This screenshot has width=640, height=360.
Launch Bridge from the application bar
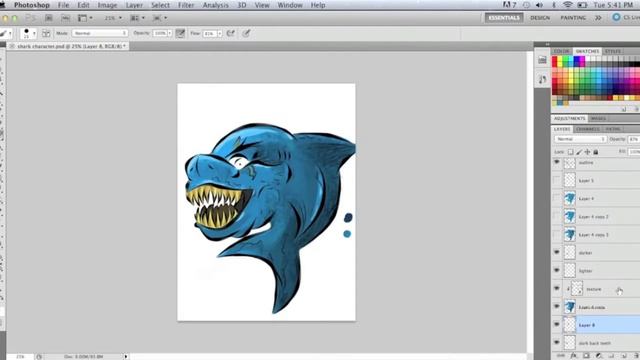49,18
